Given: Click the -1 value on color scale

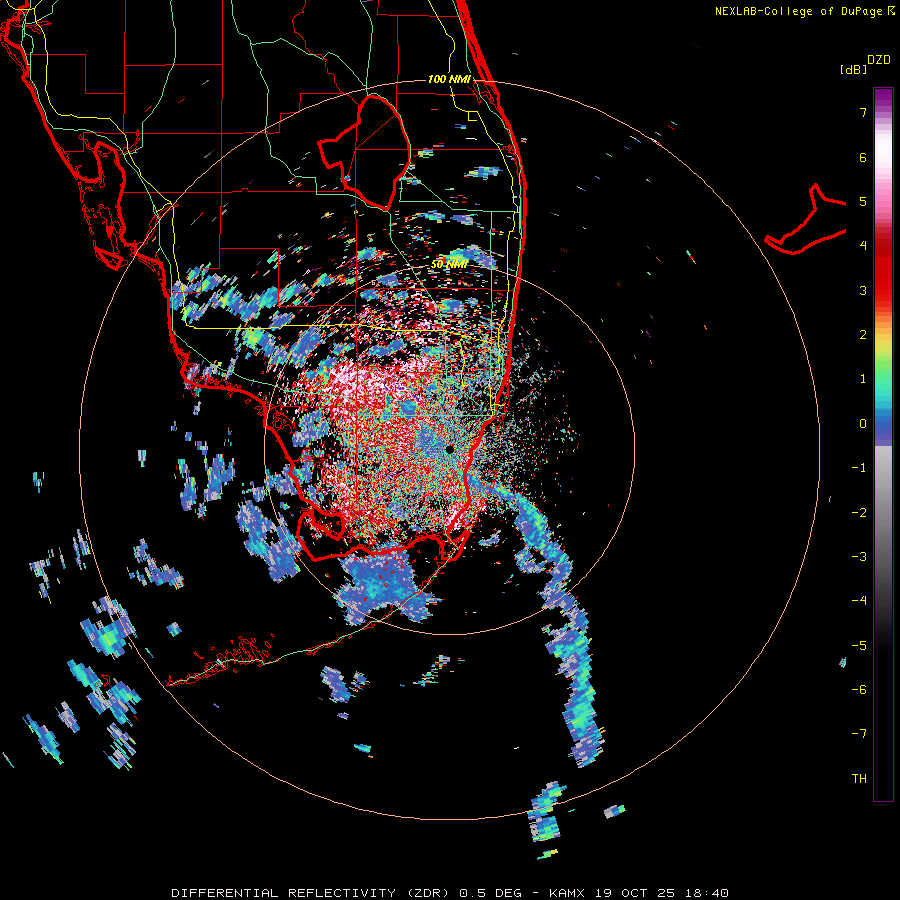Looking at the screenshot, I should [859, 468].
